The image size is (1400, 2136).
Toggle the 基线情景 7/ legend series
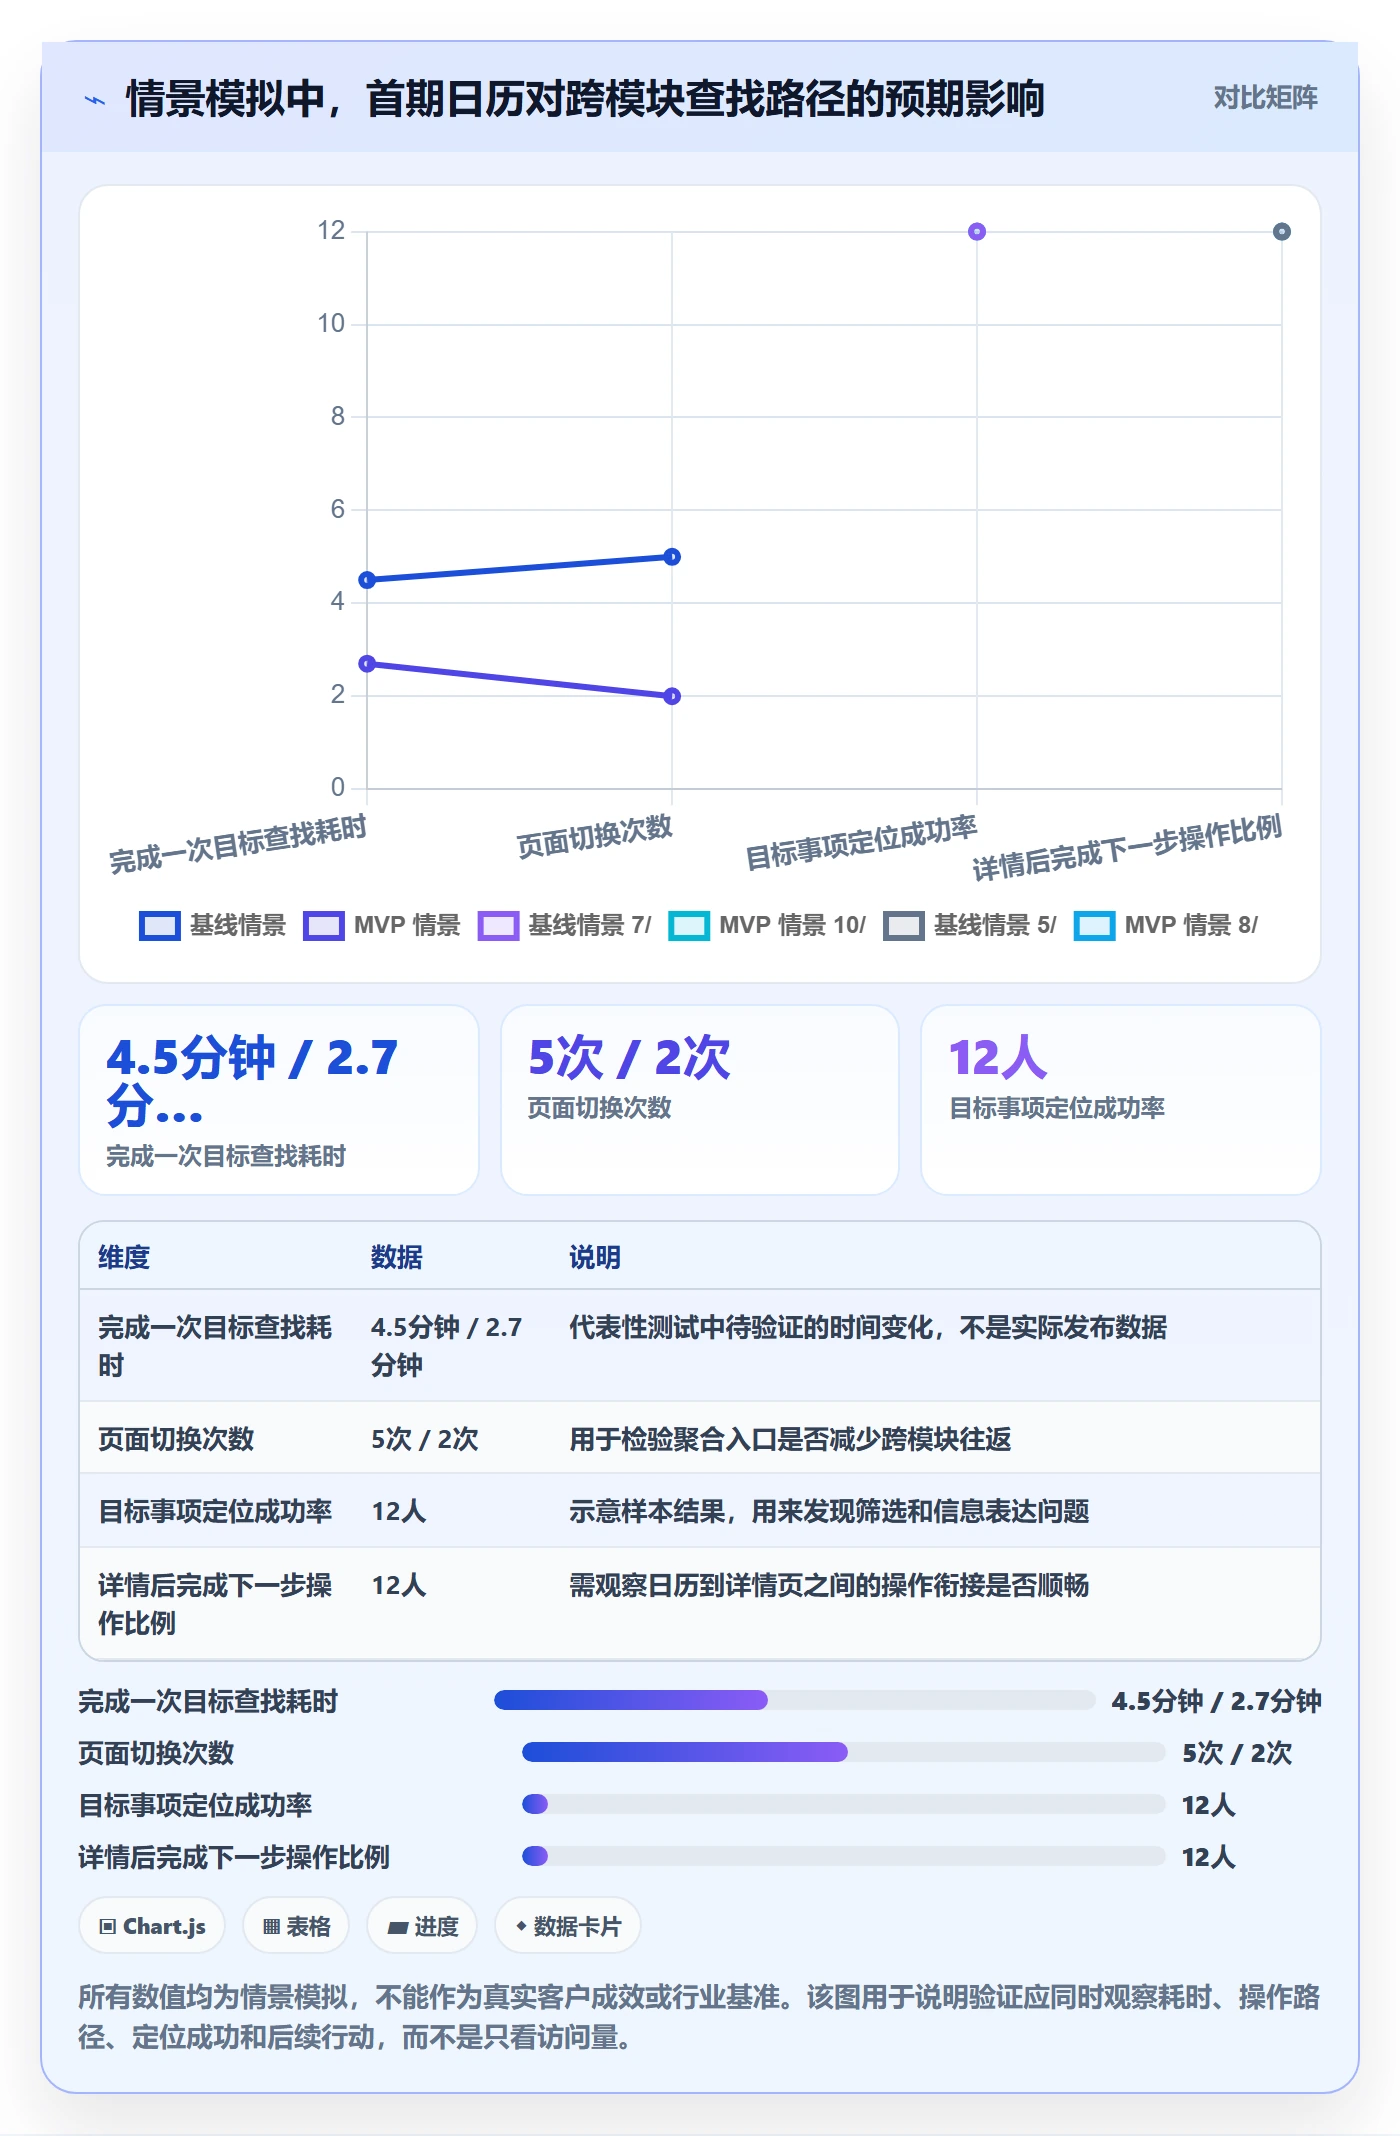(x=564, y=925)
